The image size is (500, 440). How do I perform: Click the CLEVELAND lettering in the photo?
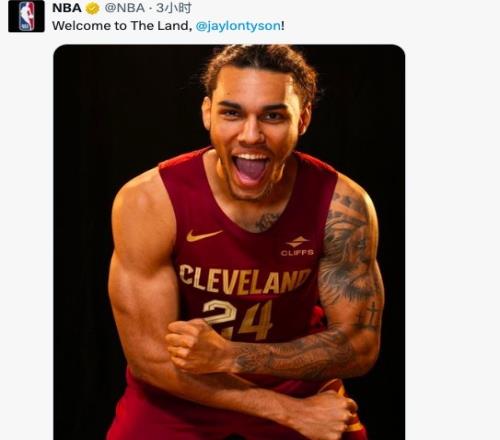pyautogui.click(x=245, y=280)
